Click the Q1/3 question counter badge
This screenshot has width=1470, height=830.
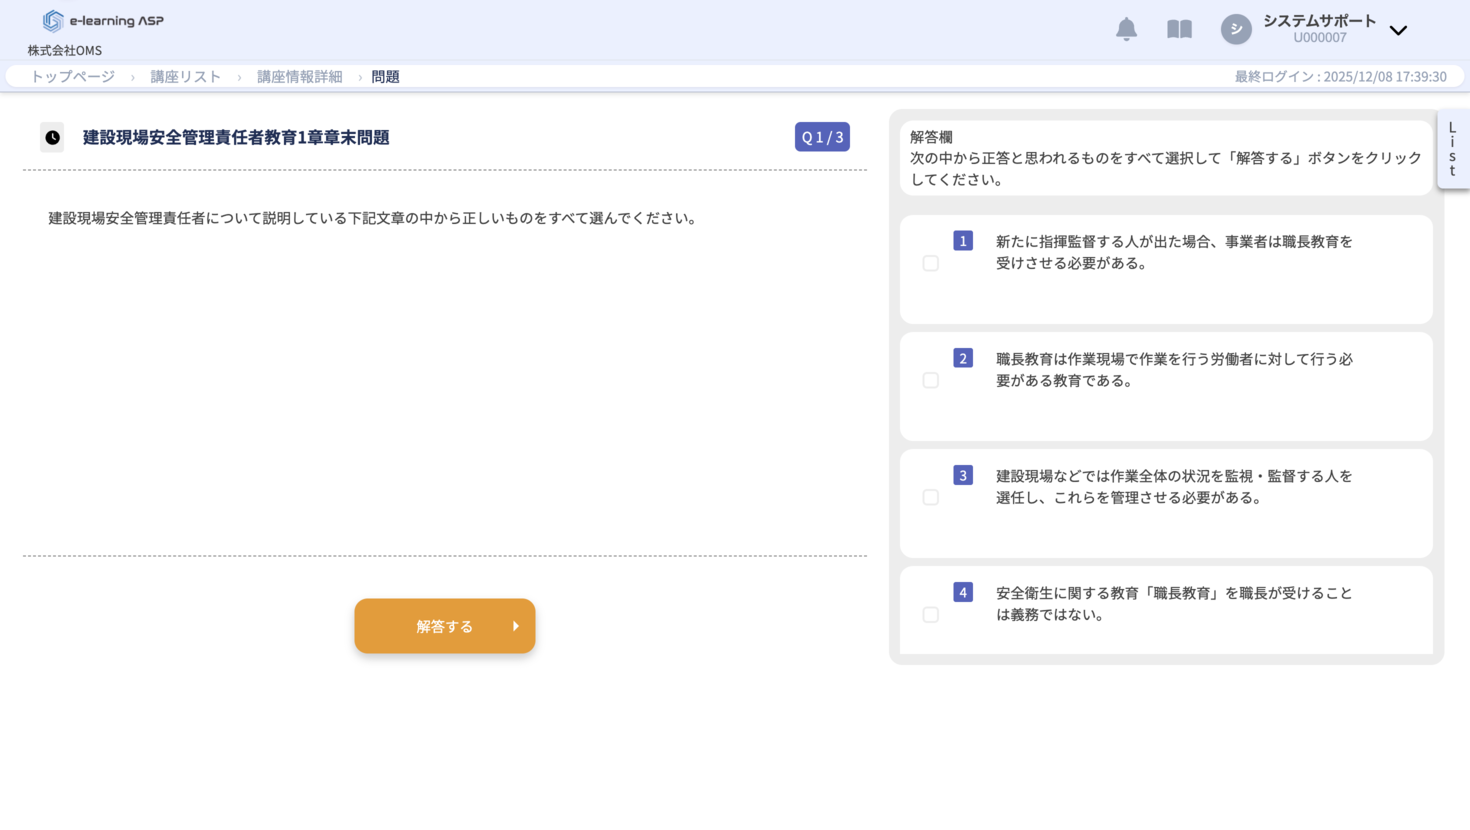822,136
